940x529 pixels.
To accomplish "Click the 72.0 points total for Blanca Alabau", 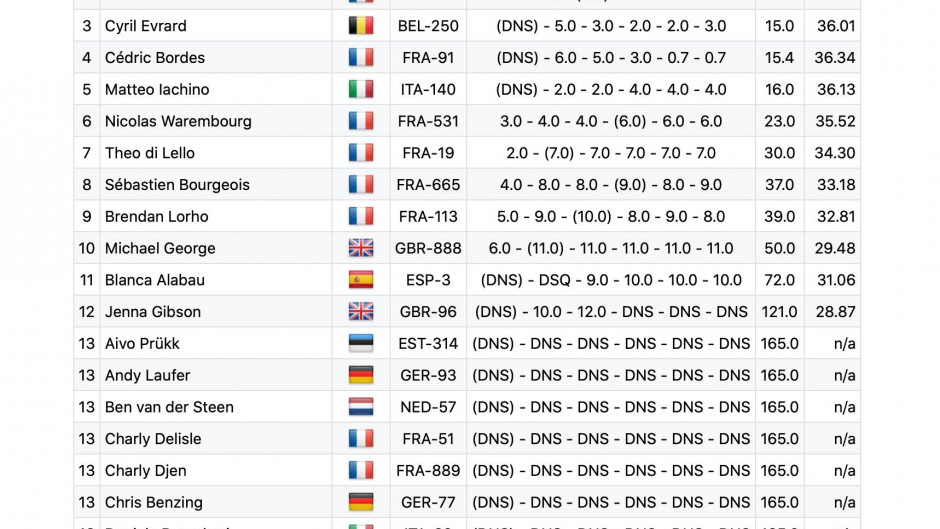I will pos(779,280).
